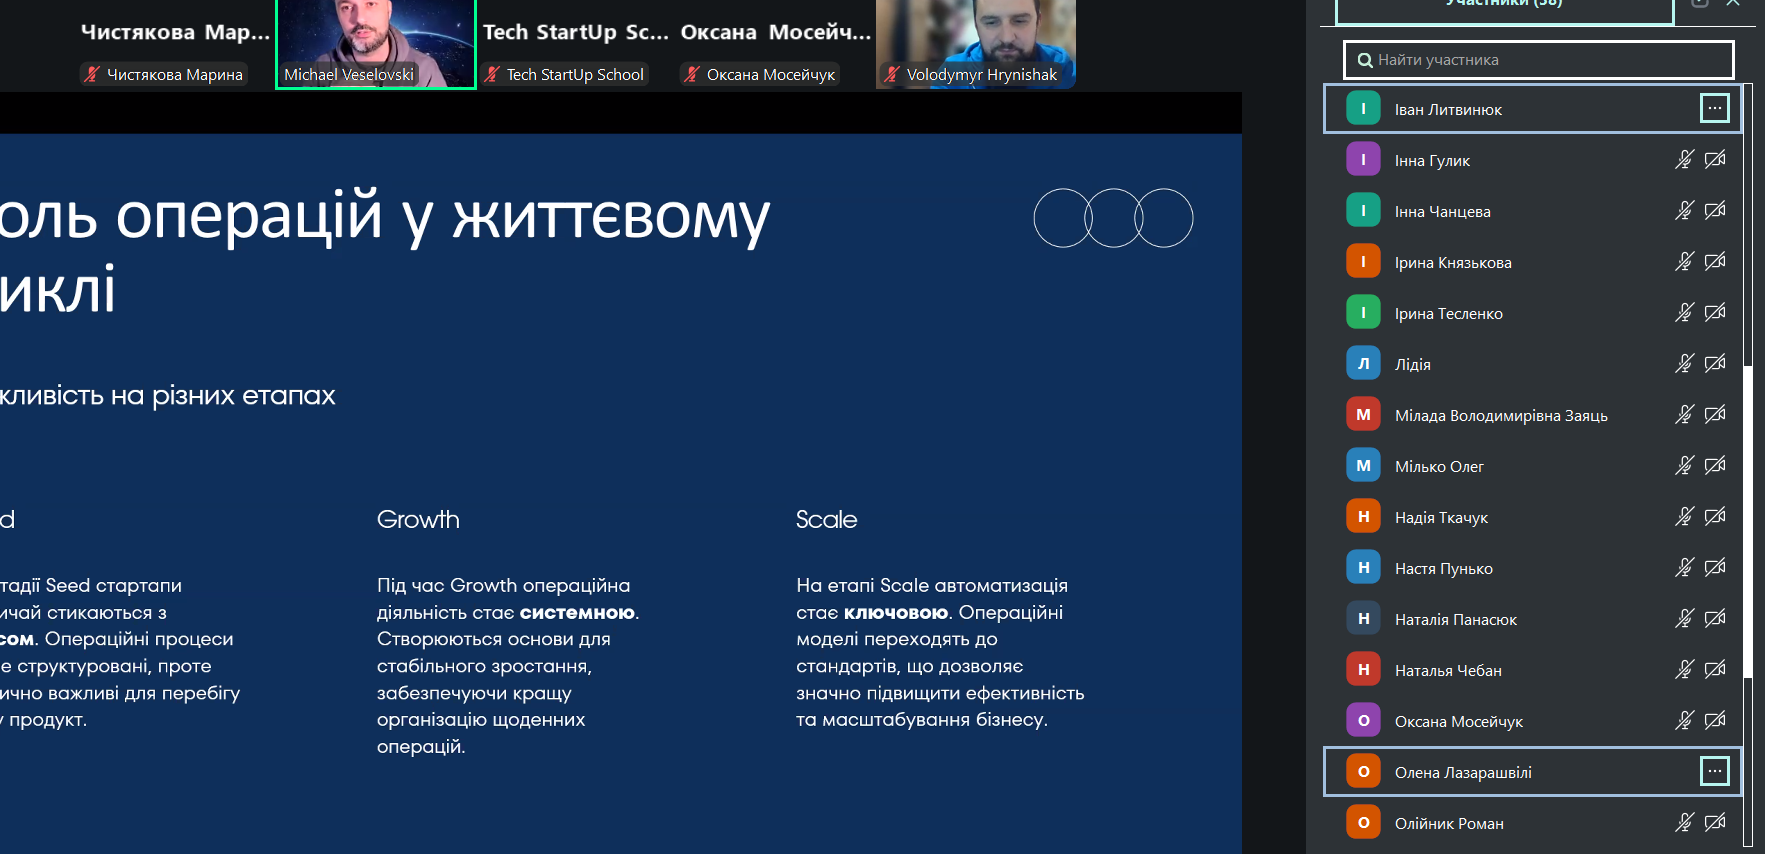Screen dimensions: 1765x854
Task: Select participant Мілада Володимирівна Заяць in list
Action: (x=1500, y=415)
